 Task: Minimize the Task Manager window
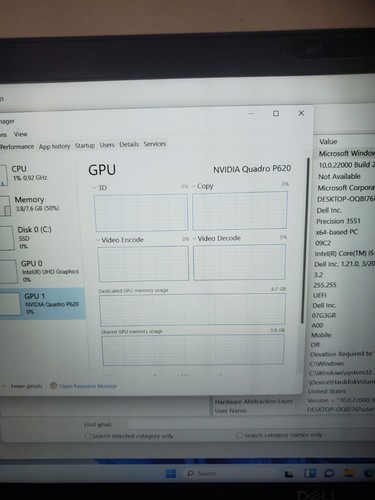[x=251, y=114]
